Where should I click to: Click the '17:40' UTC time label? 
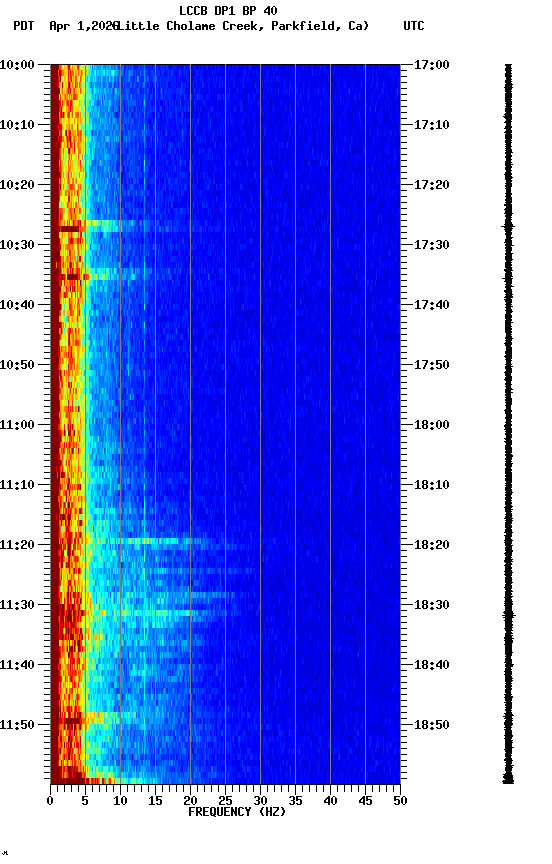point(431,305)
